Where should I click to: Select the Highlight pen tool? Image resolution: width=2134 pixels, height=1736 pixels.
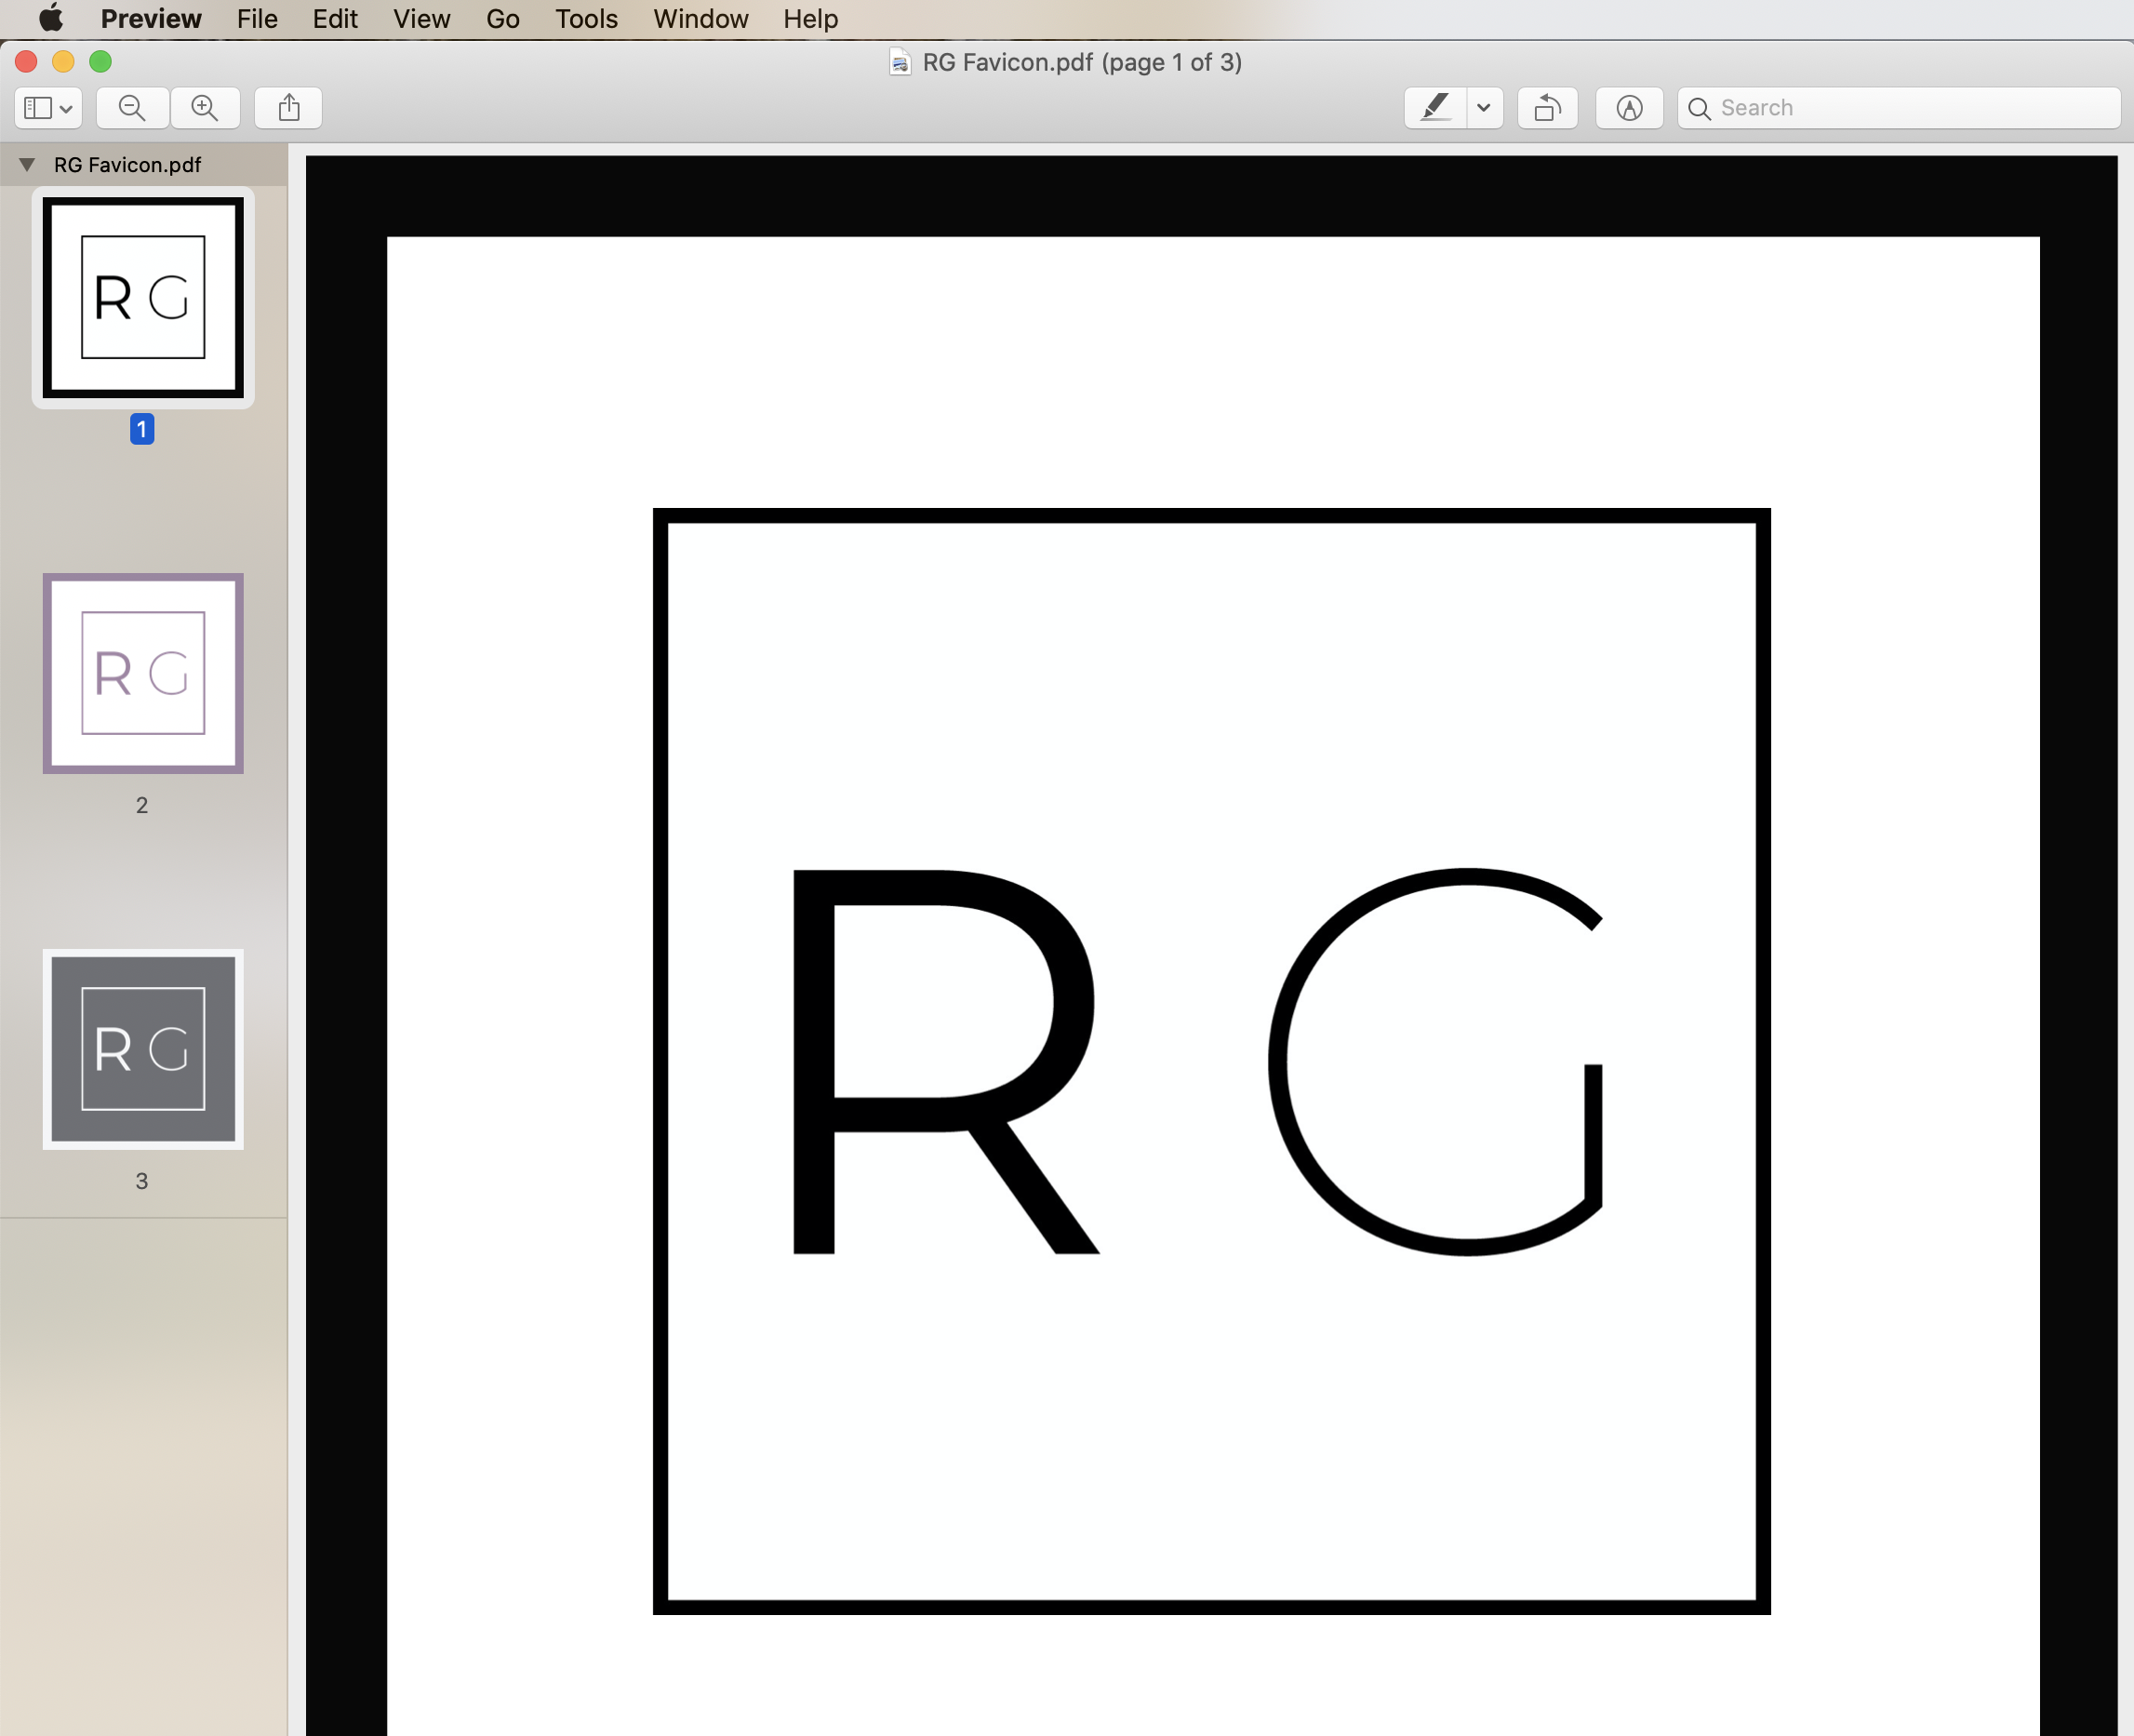[x=1436, y=108]
